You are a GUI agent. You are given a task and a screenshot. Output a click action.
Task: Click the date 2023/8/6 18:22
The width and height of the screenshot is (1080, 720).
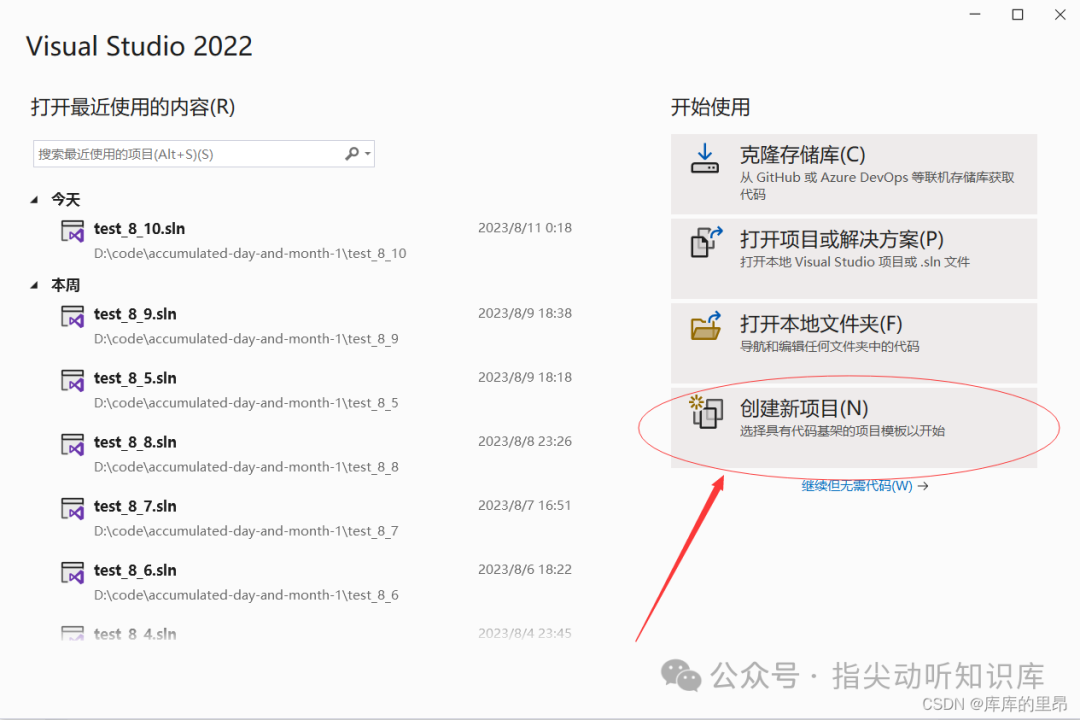(525, 570)
